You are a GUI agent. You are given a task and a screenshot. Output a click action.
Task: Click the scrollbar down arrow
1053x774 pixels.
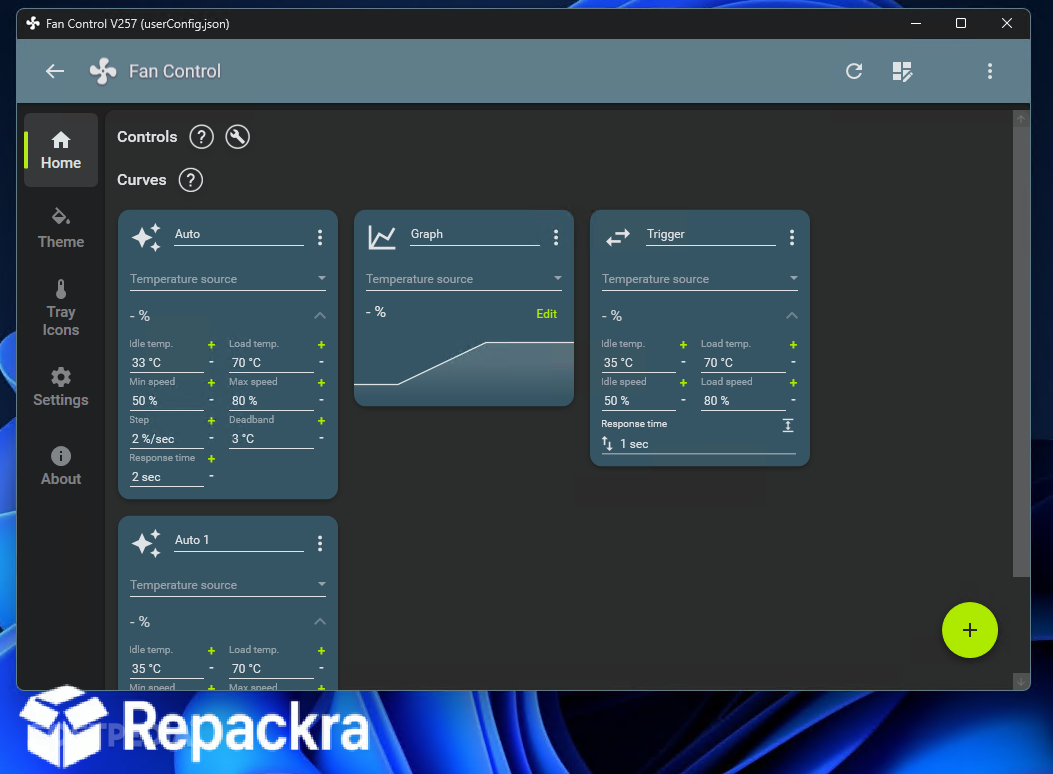coord(1021,681)
